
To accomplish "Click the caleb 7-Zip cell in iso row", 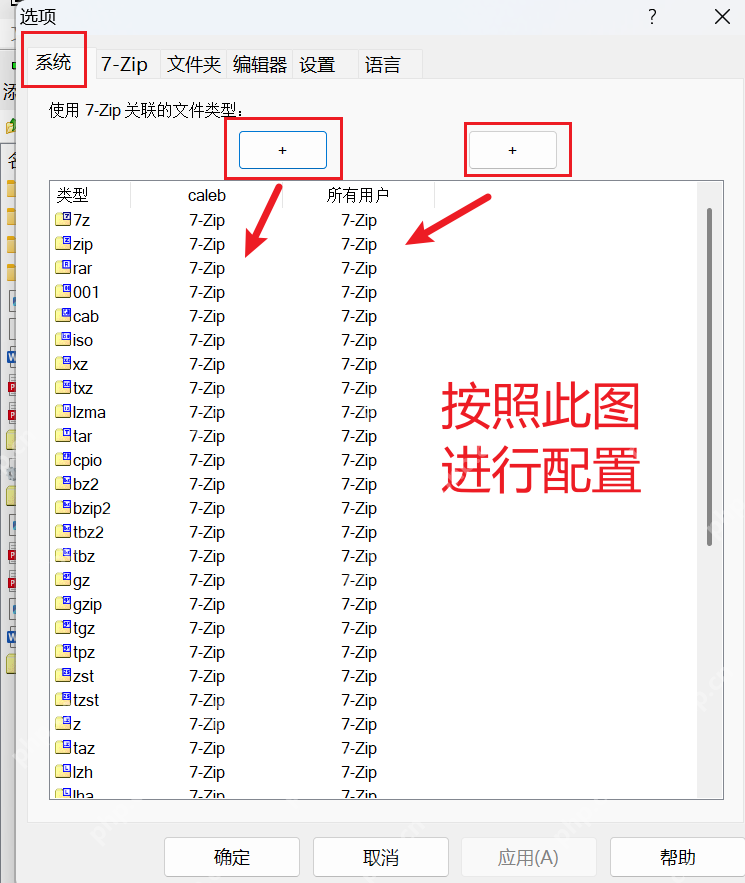I will [x=207, y=340].
